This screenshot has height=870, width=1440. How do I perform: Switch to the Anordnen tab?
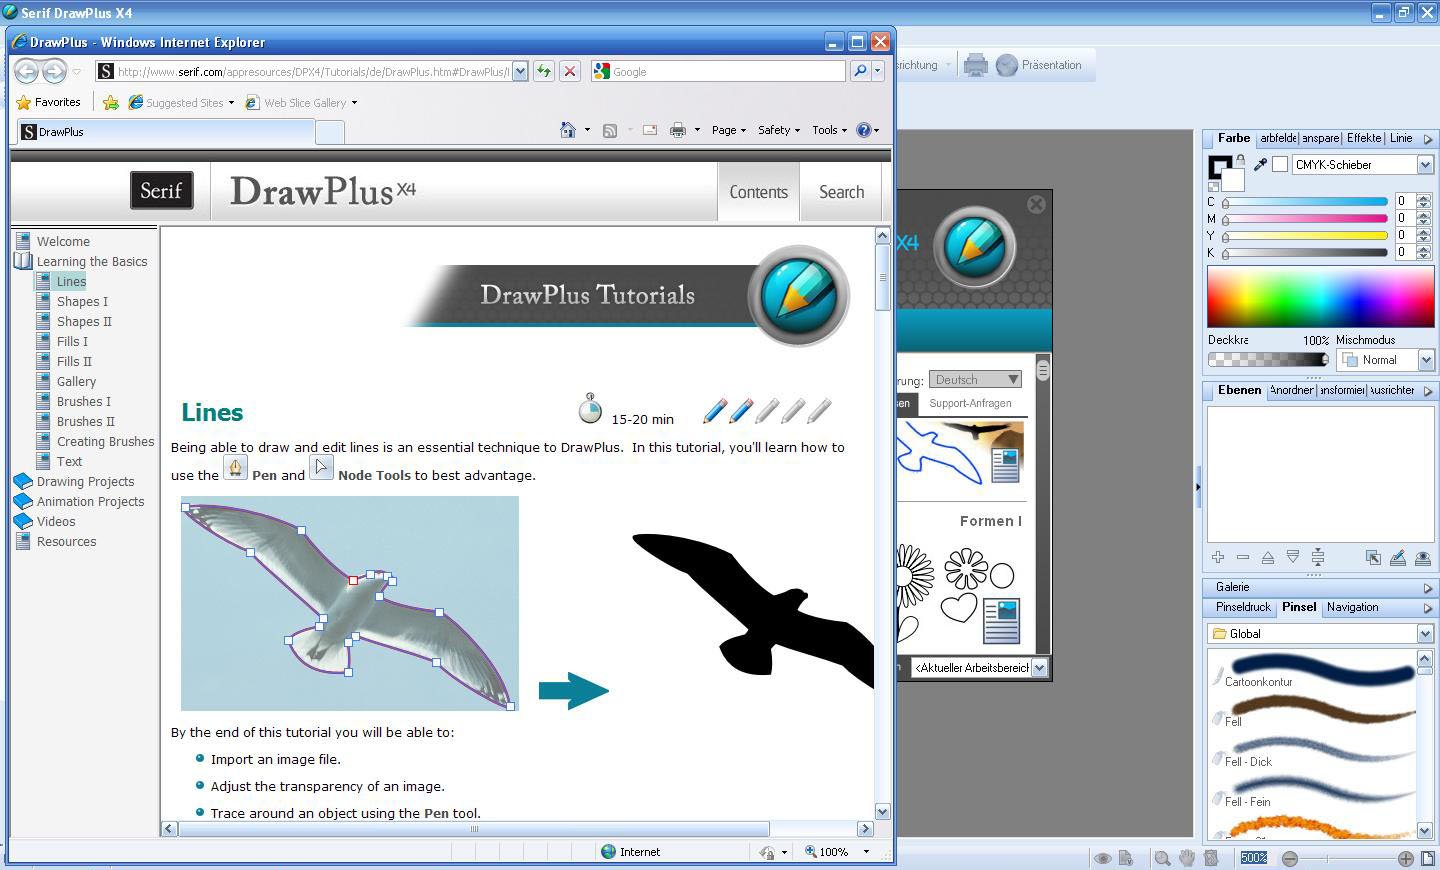[1291, 391]
